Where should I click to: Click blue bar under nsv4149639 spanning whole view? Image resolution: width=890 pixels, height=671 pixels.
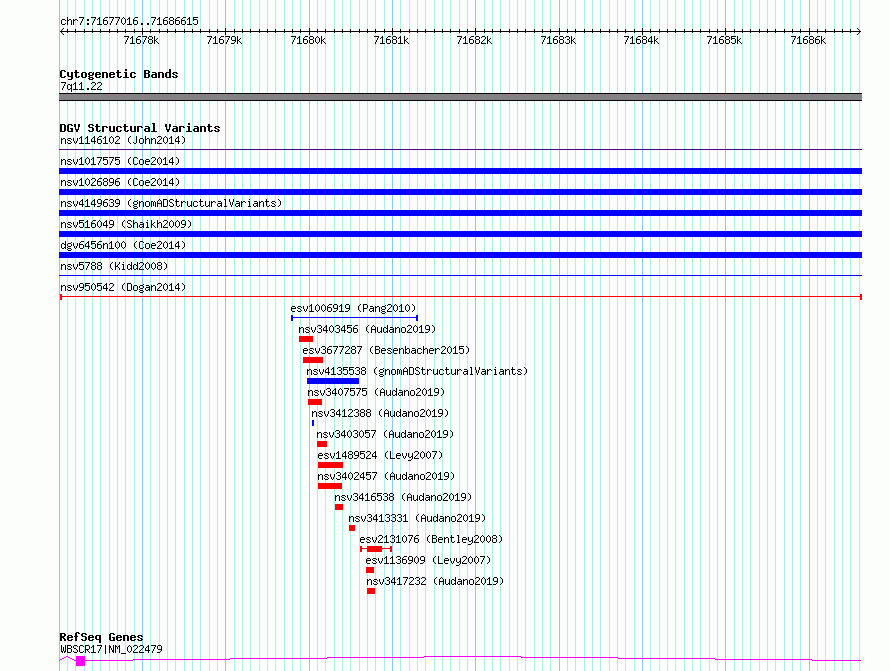pyautogui.click(x=460, y=213)
